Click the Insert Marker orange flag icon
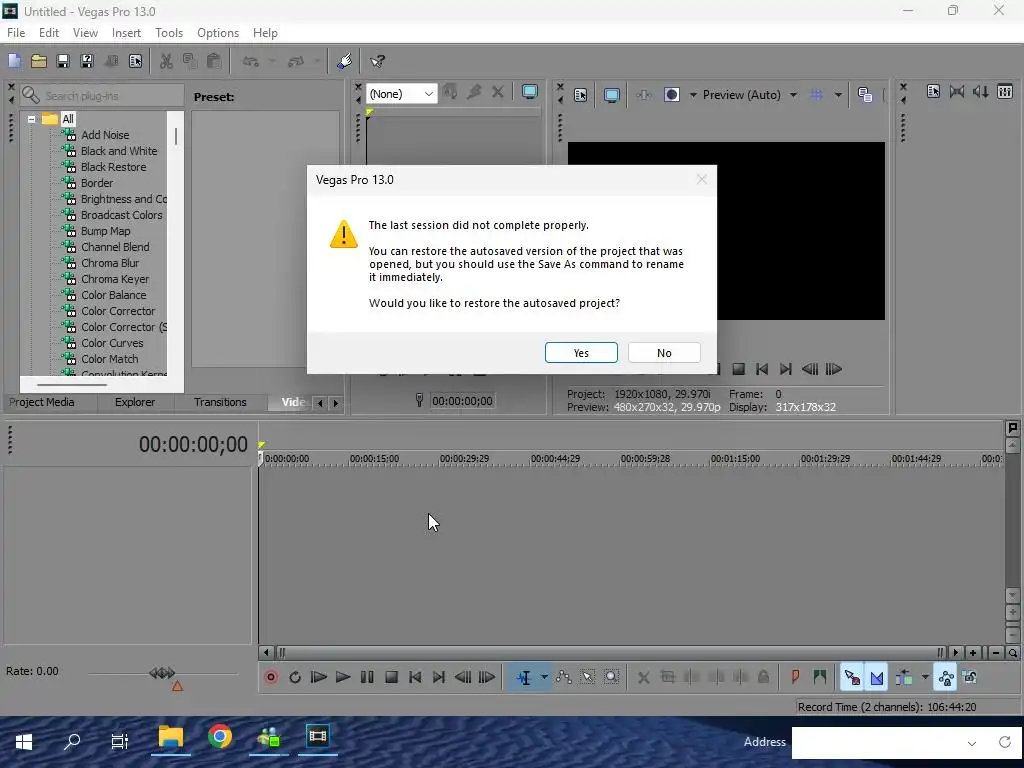 [795, 677]
